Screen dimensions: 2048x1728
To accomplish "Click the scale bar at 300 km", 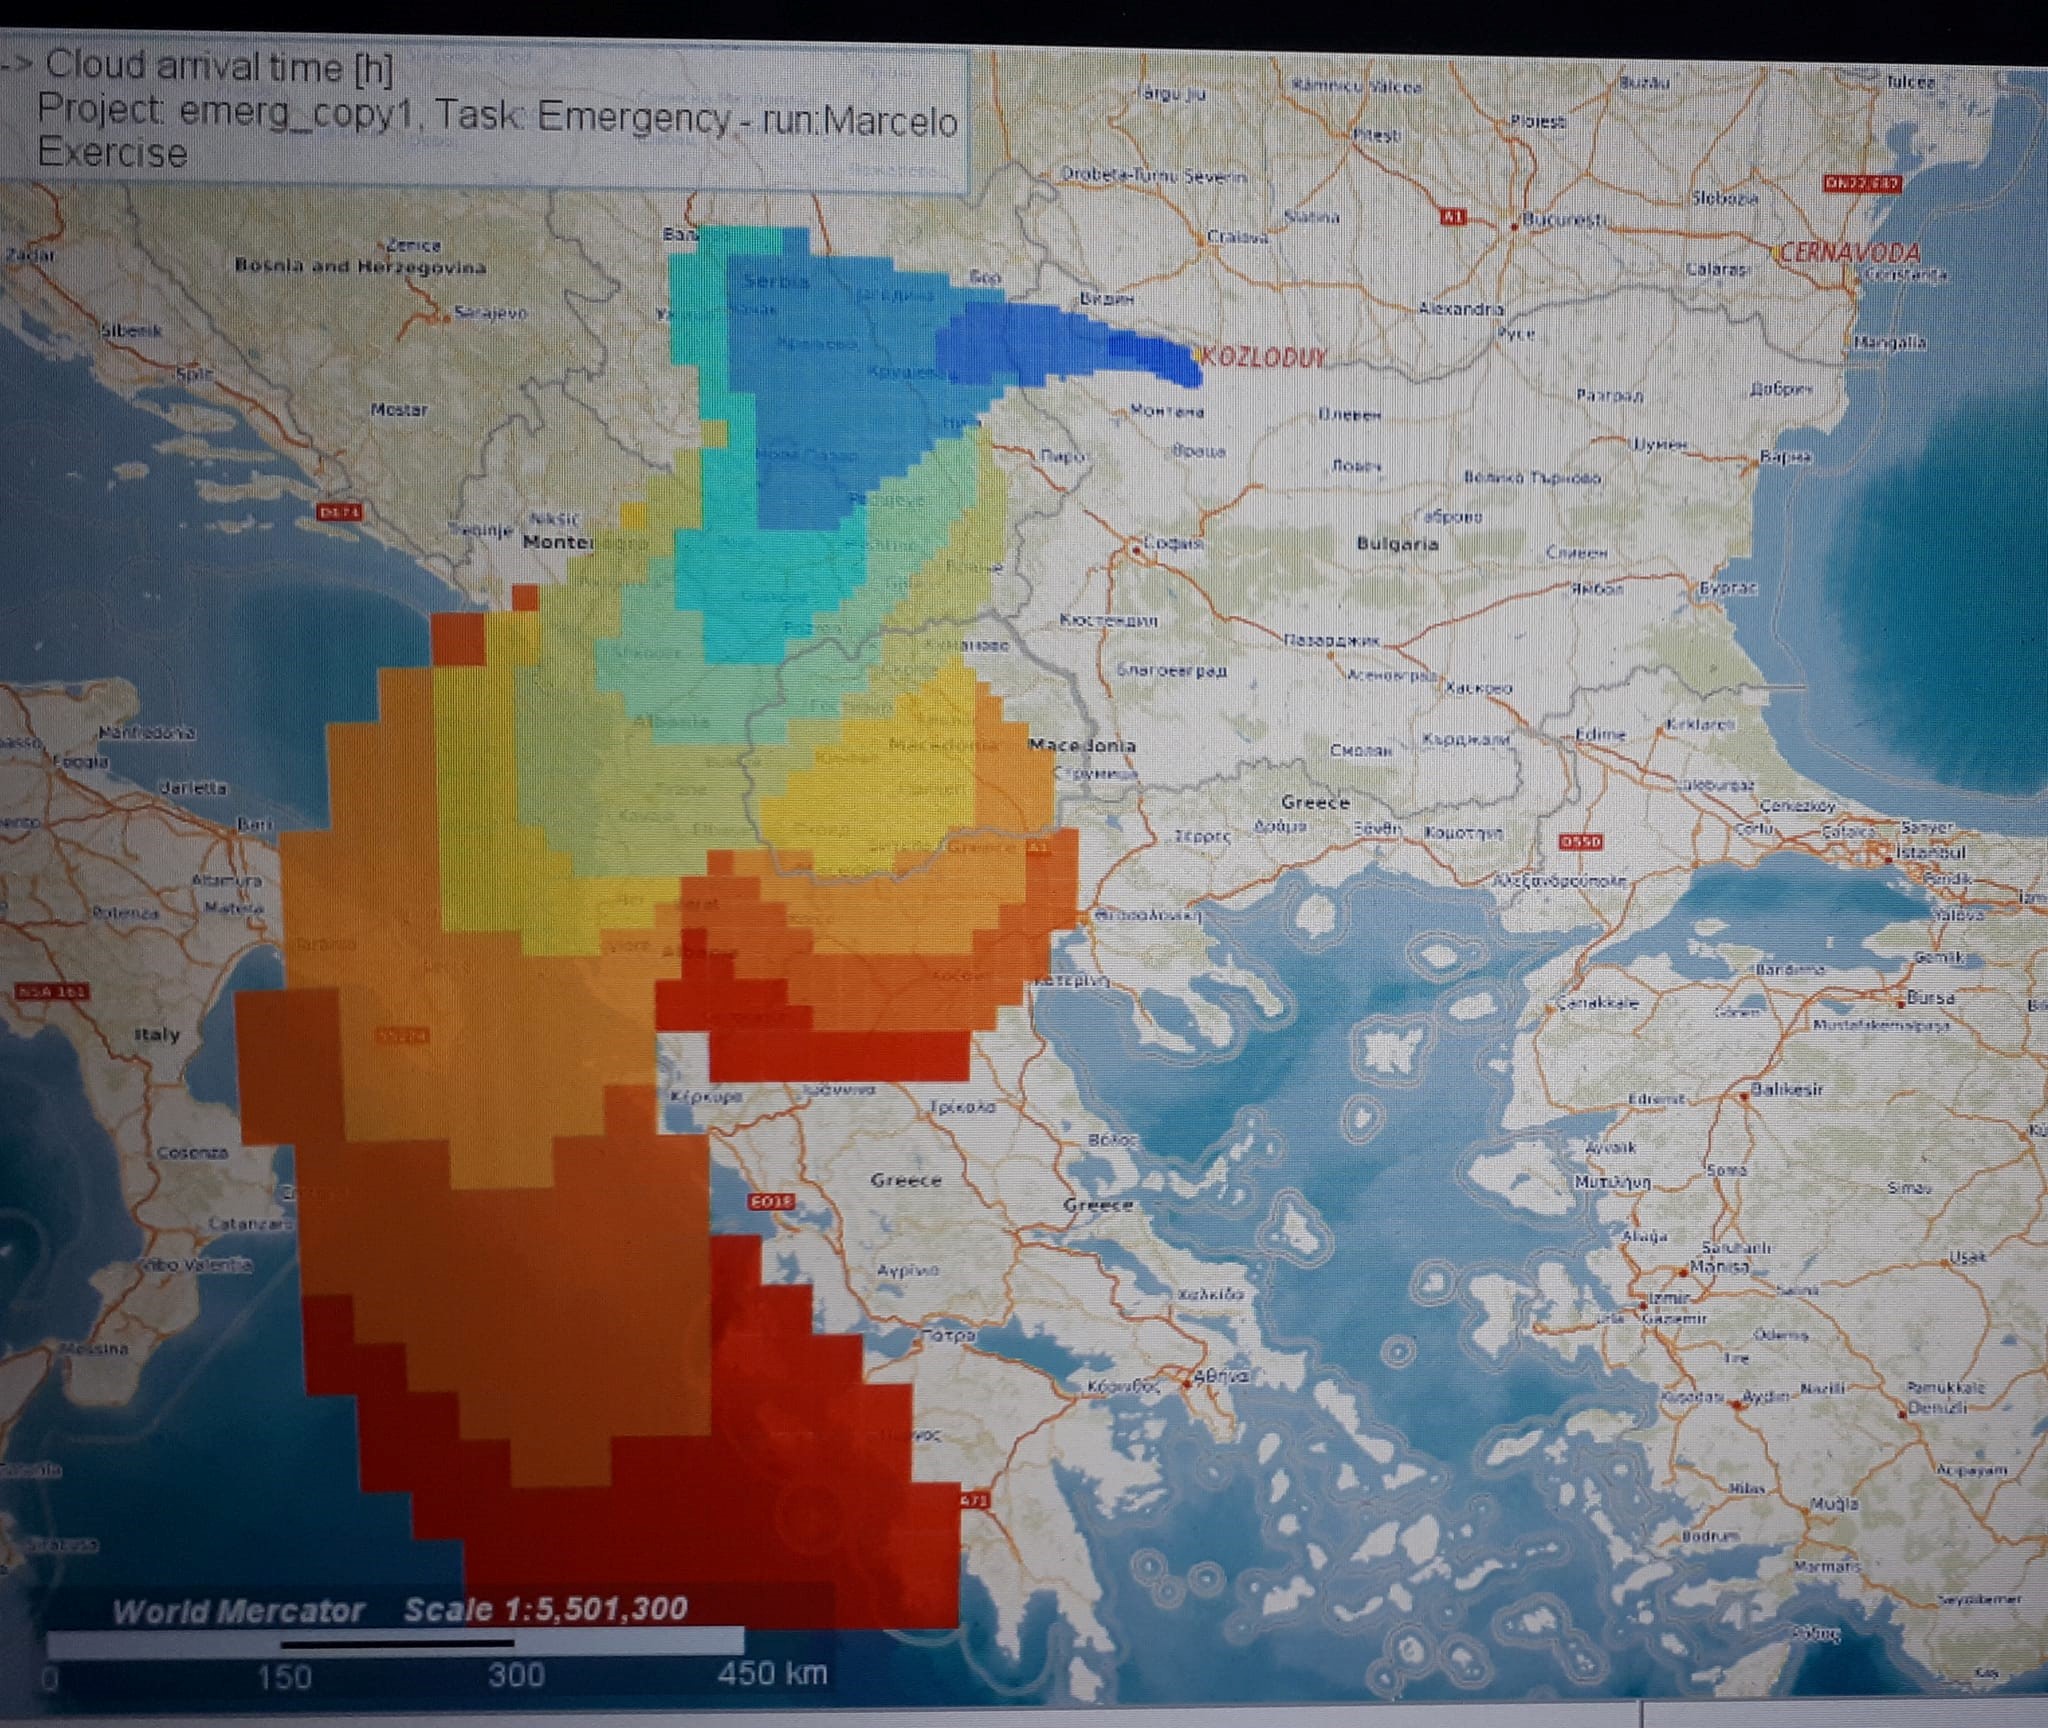I will pyautogui.click(x=515, y=1642).
